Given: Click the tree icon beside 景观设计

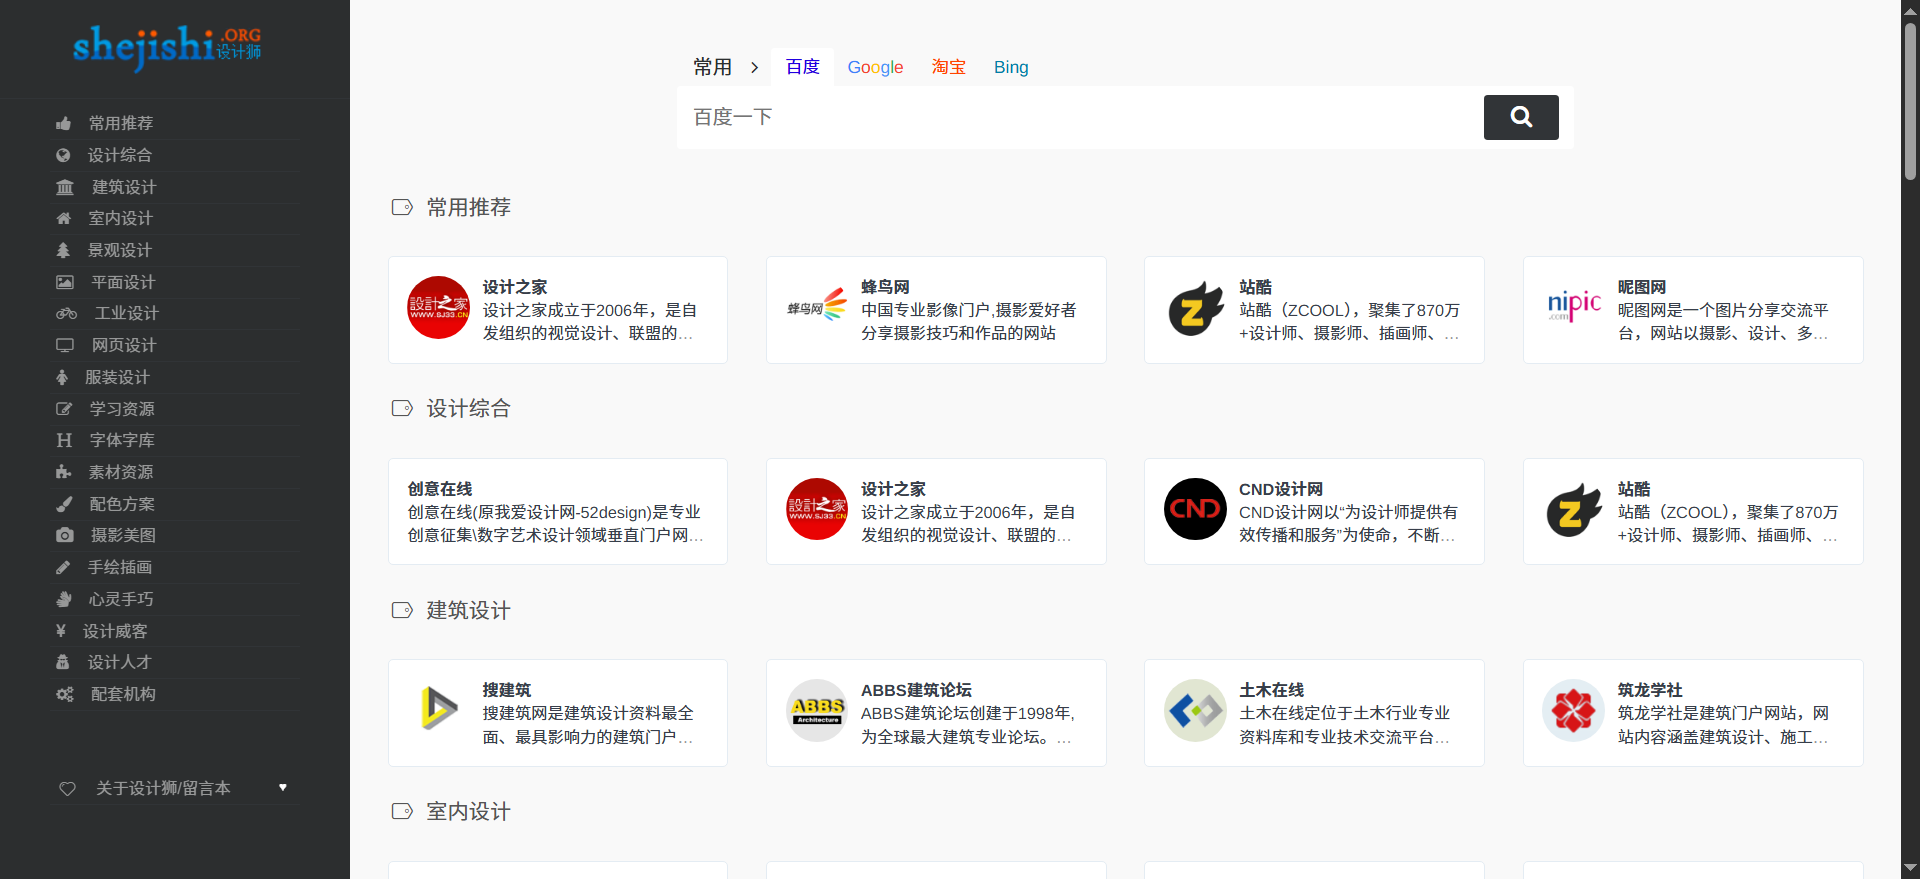Looking at the screenshot, I should (63, 250).
